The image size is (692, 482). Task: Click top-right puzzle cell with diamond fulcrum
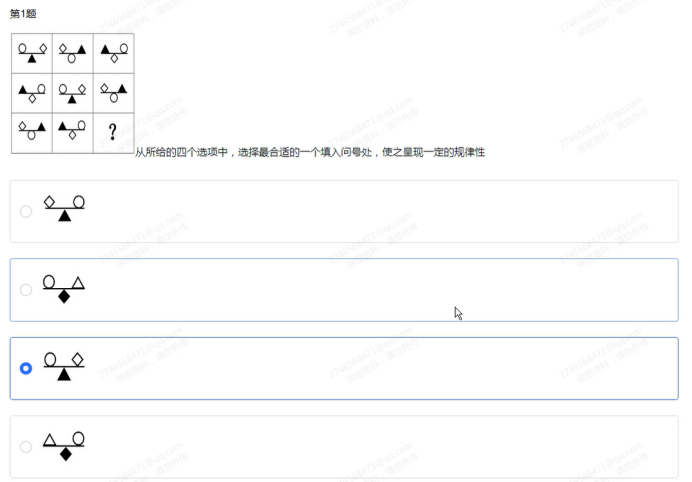click(x=113, y=52)
